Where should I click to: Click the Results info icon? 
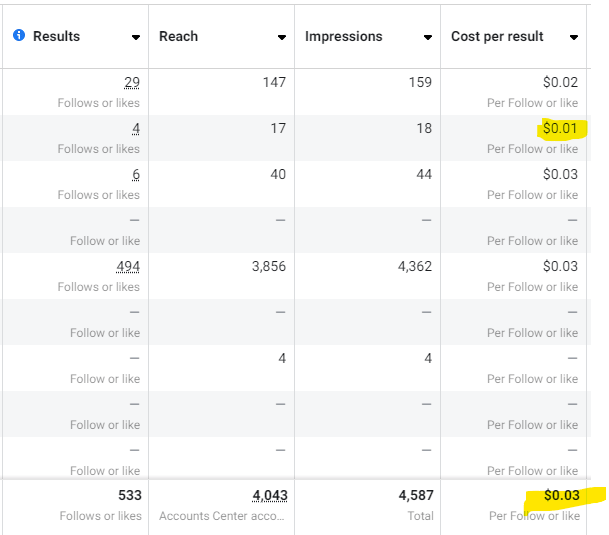pyautogui.click(x=19, y=36)
